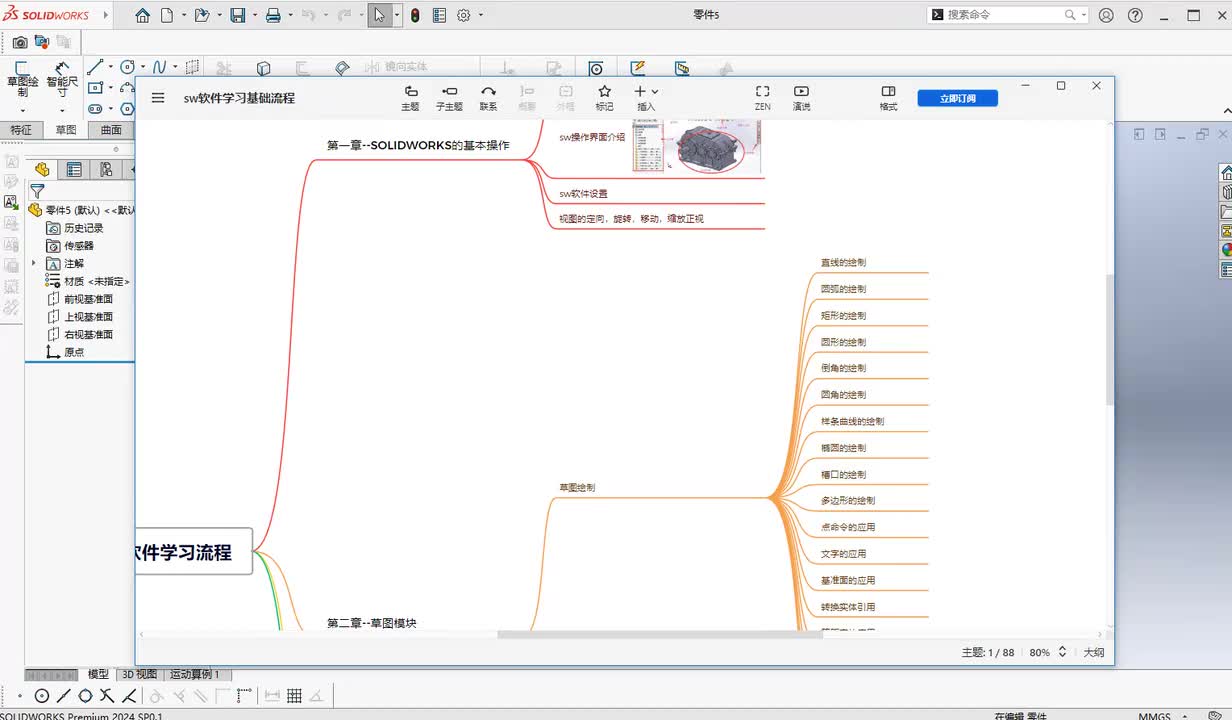This screenshot has height=720, width=1232.
Task: Expand the Annotations (注解) tree node
Action: tap(34, 263)
